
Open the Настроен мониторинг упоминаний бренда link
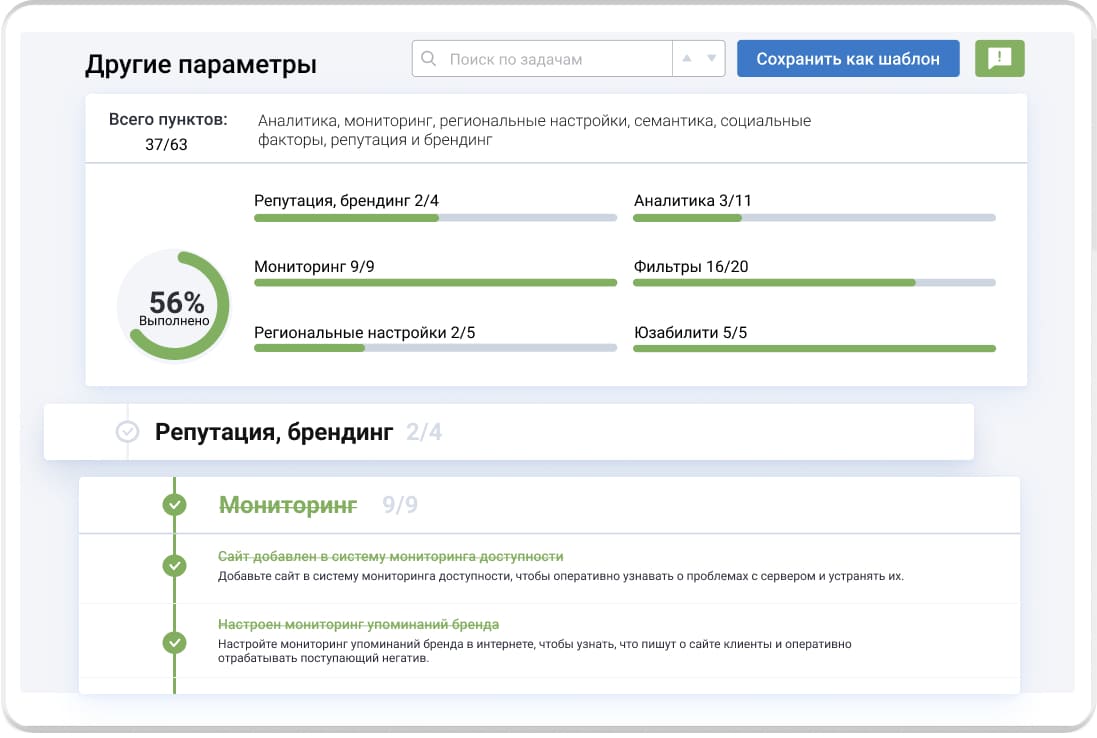358,625
